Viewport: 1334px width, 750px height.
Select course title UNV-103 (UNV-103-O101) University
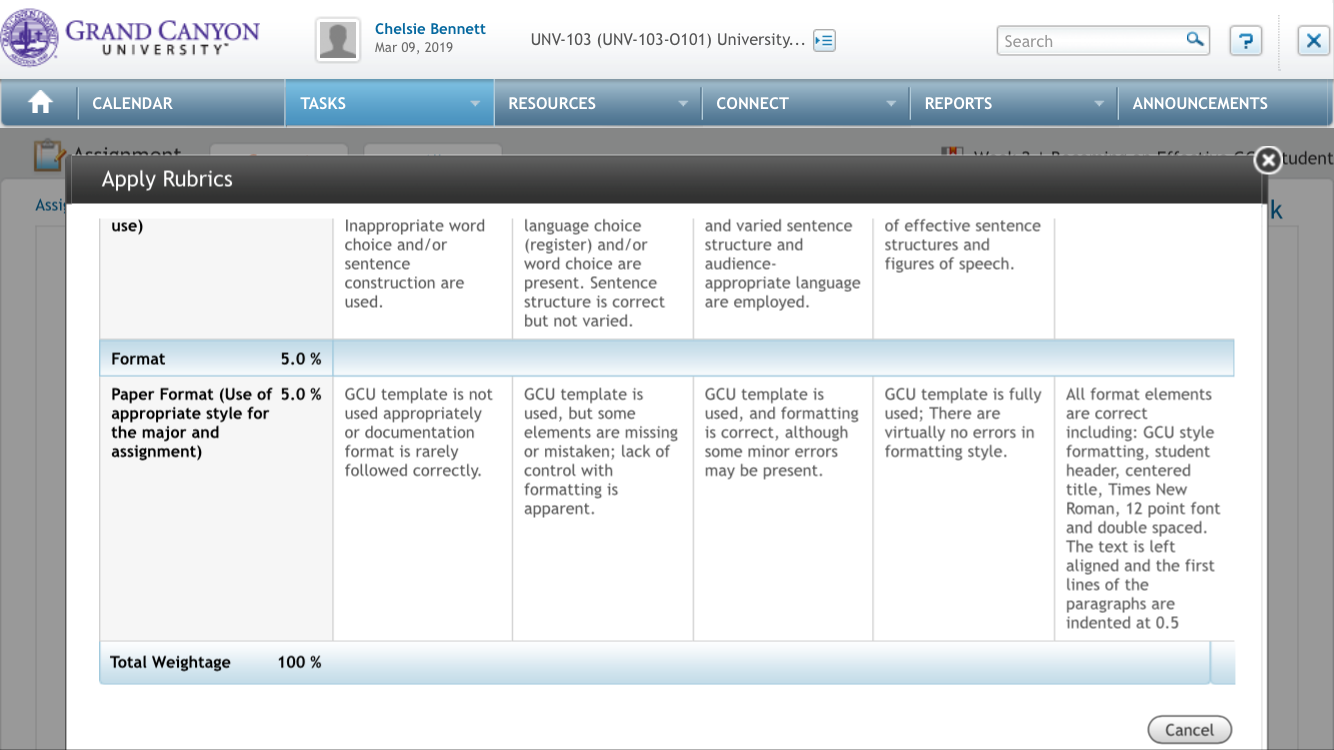667,40
